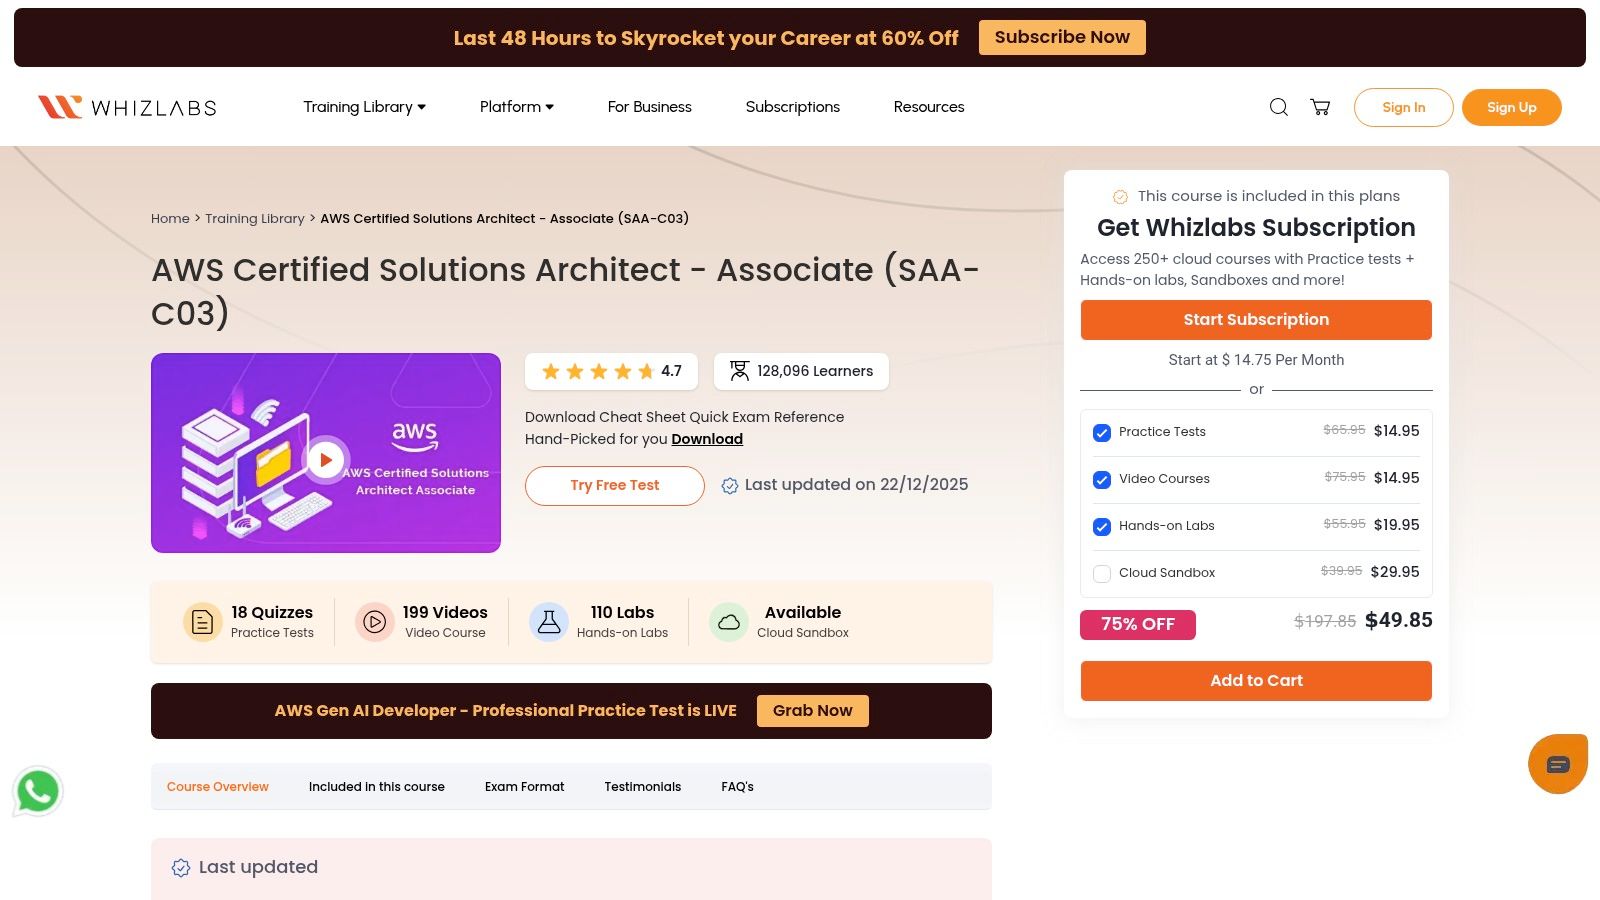Click the star rating 4.7 badge
The image size is (1600, 900).
coord(611,371)
